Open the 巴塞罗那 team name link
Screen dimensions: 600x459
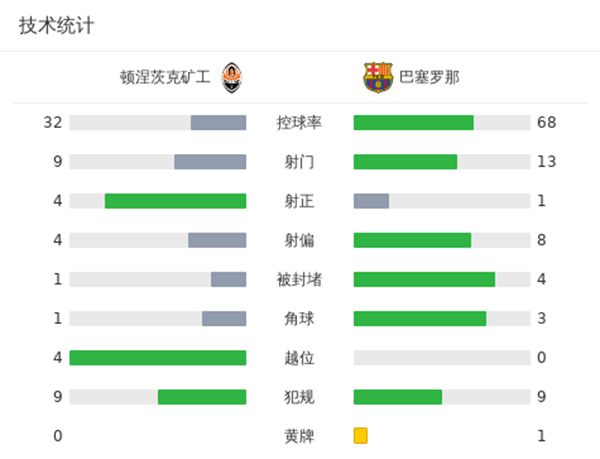pyautogui.click(x=429, y=77)
